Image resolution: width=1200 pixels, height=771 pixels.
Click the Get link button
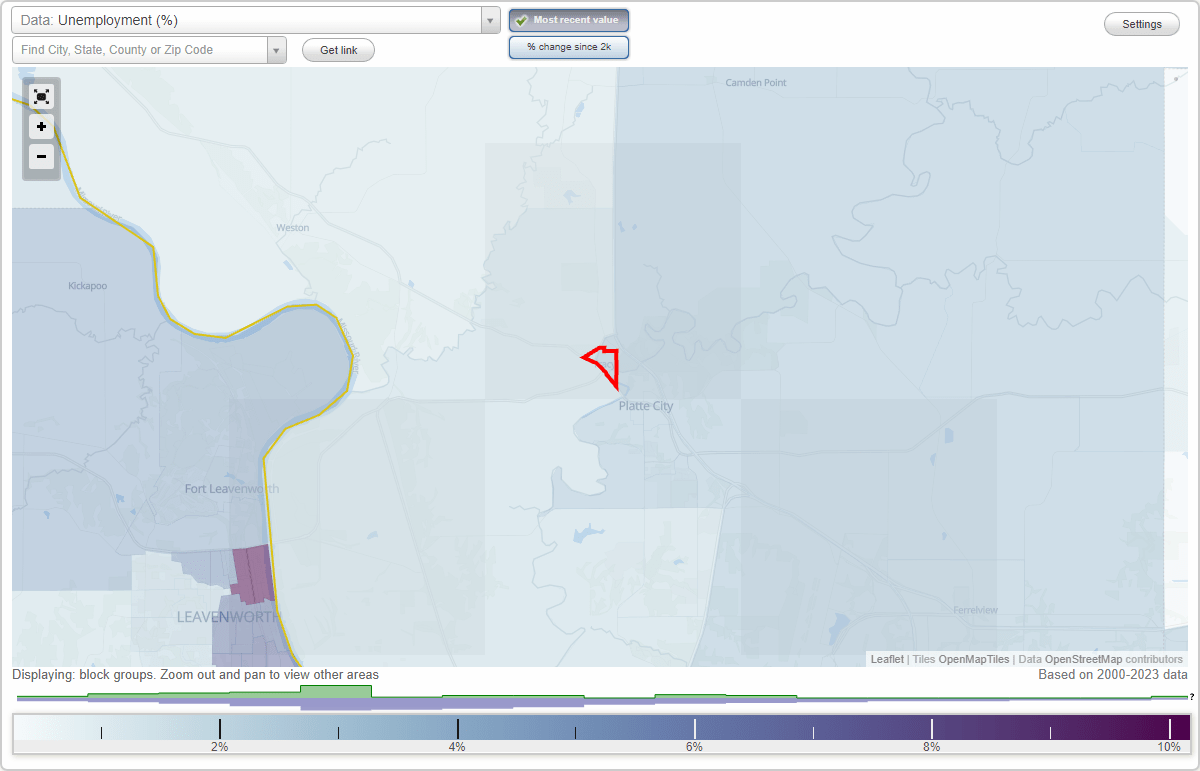(x=338, y=50)
